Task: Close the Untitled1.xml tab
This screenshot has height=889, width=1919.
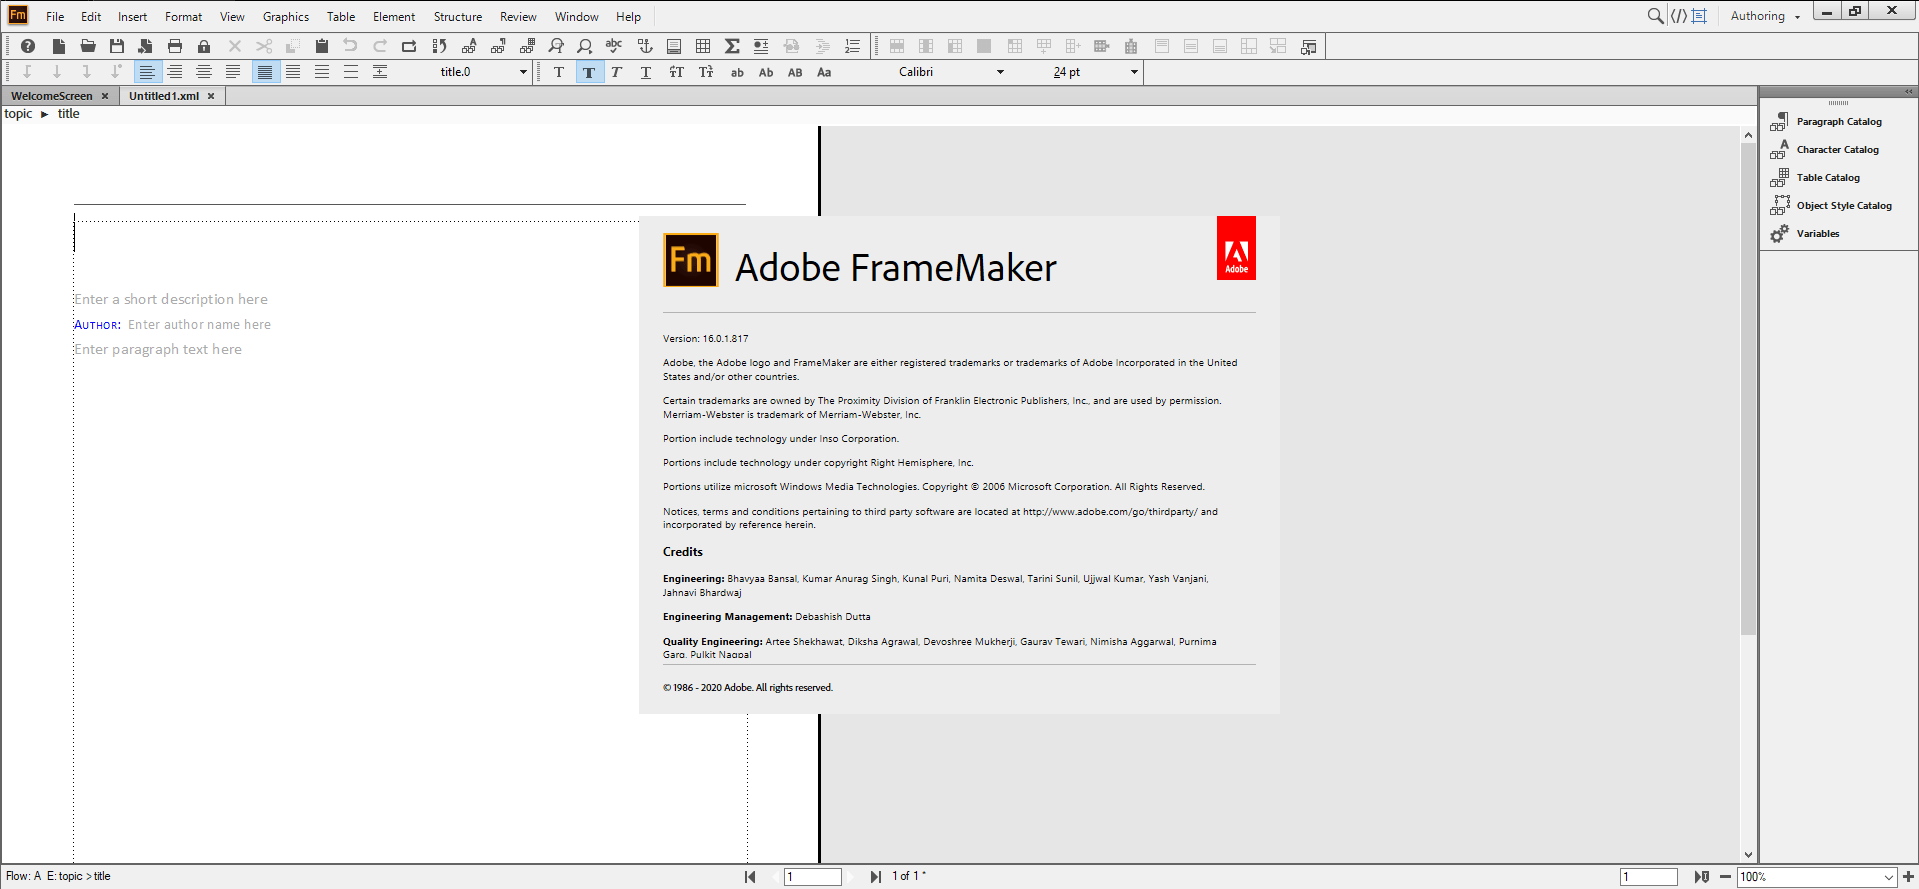Action: (211, 96)
